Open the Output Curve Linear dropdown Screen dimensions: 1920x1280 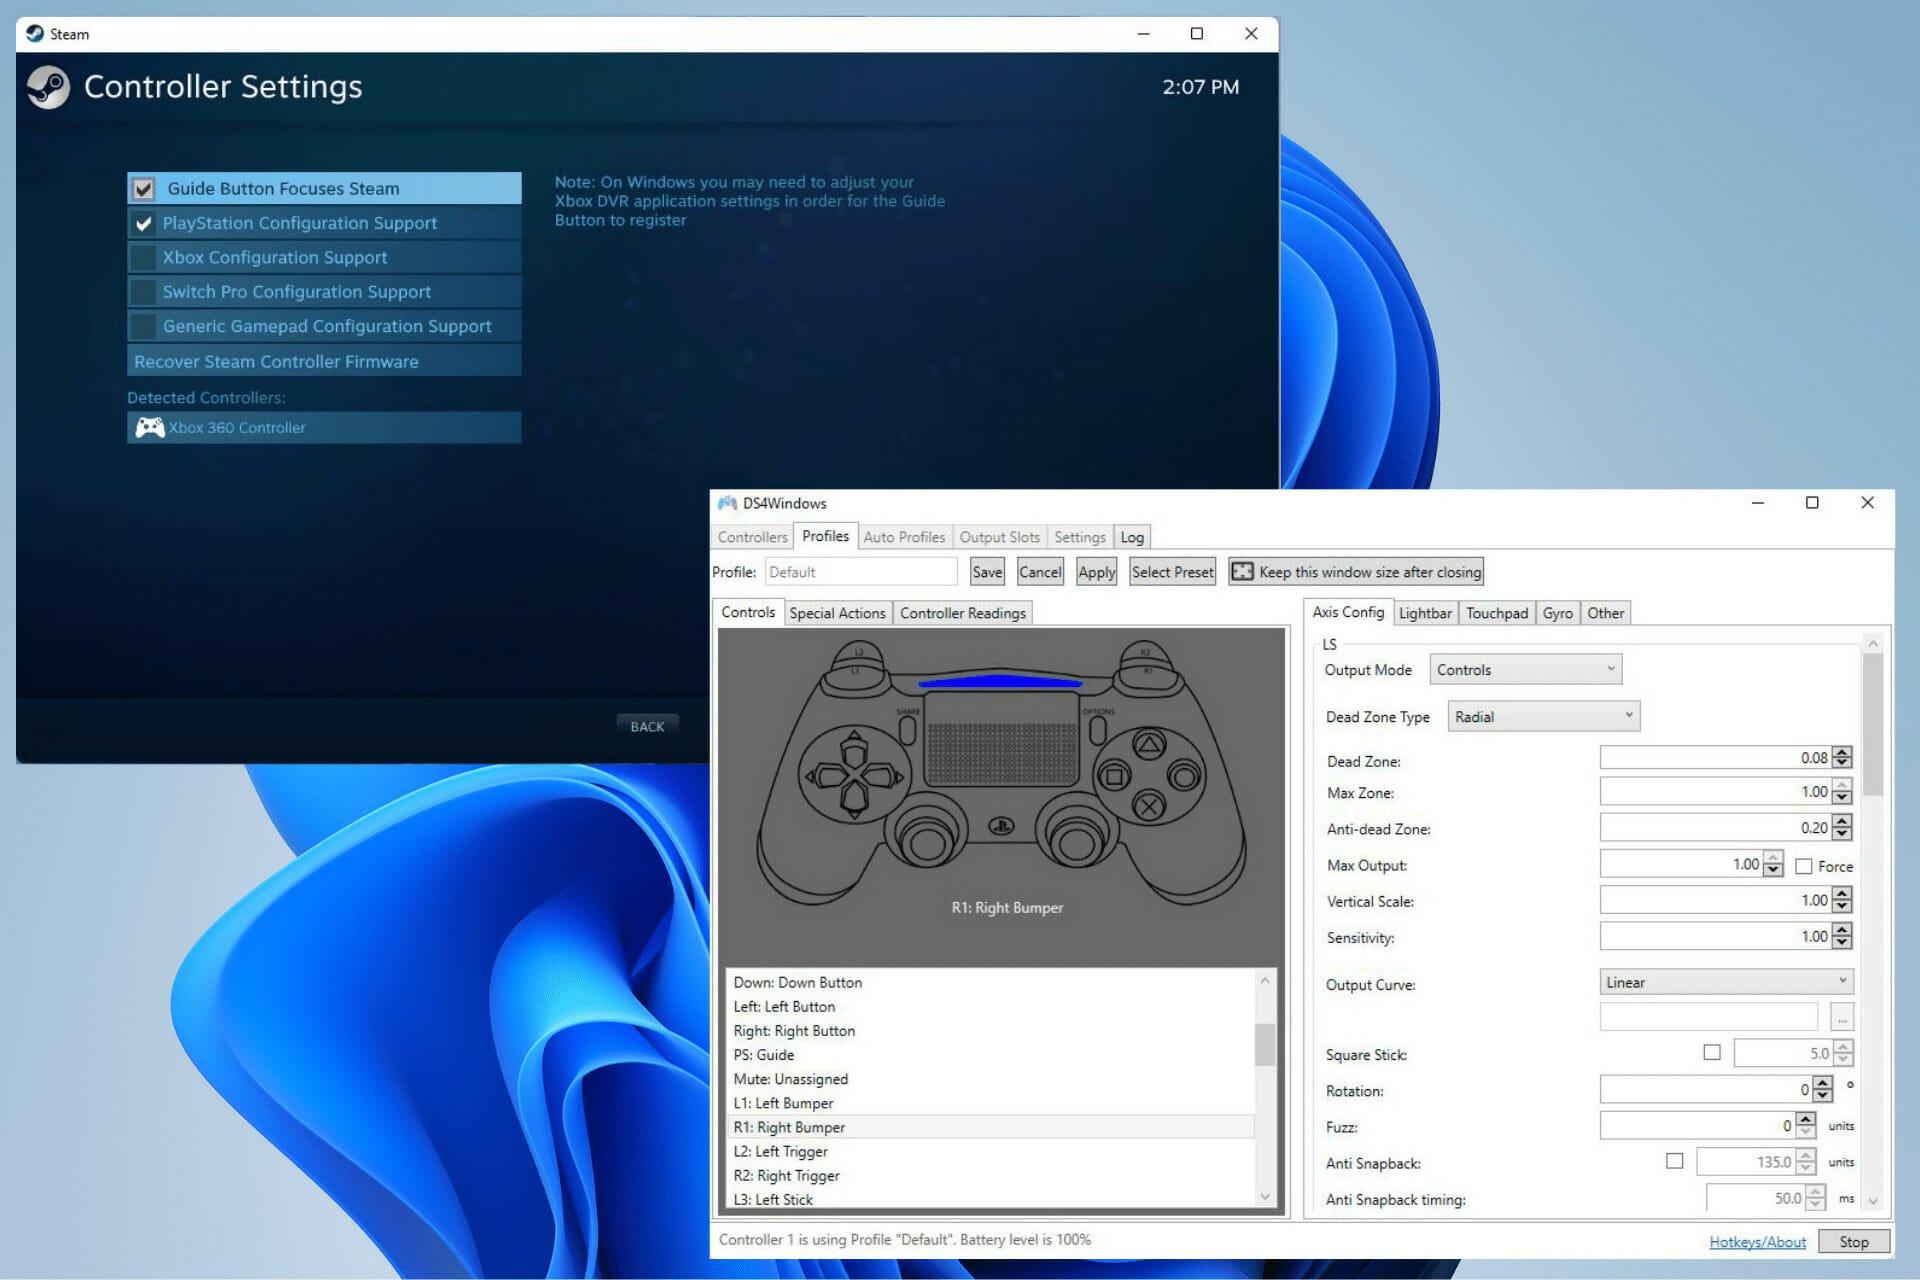(1726, 982)
